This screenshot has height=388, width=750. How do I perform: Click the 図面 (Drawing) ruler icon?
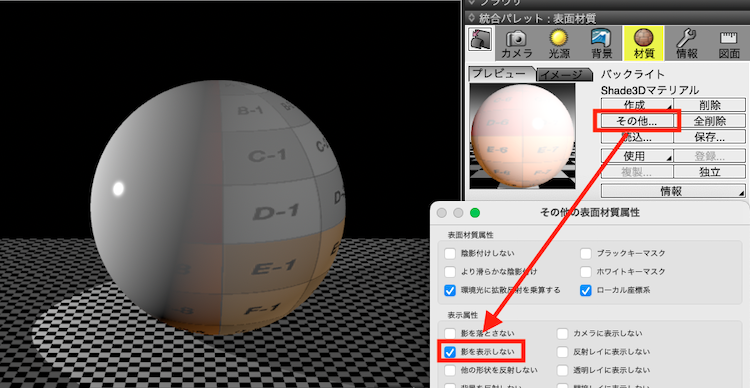point(729,44)
